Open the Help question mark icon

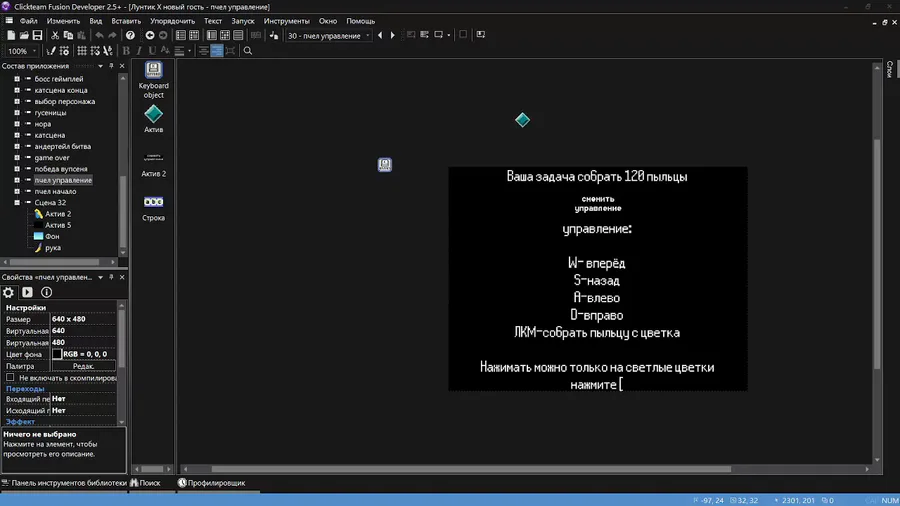pyautogui.click(x=130, y=36)
